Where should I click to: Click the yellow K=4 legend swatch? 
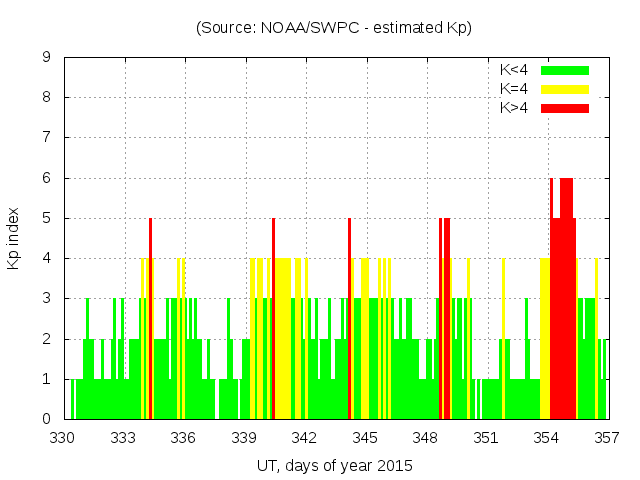point(564,89)
